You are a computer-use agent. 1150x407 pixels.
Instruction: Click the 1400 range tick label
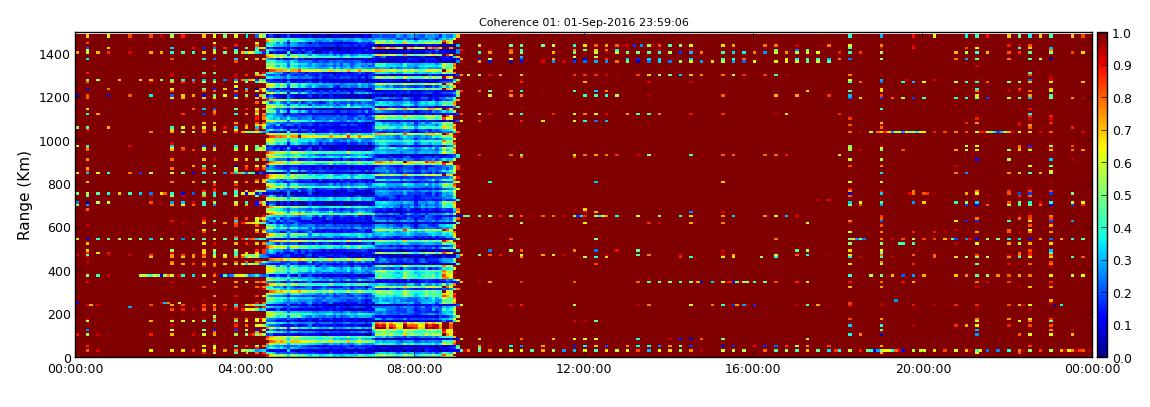(x=56, y=54)
